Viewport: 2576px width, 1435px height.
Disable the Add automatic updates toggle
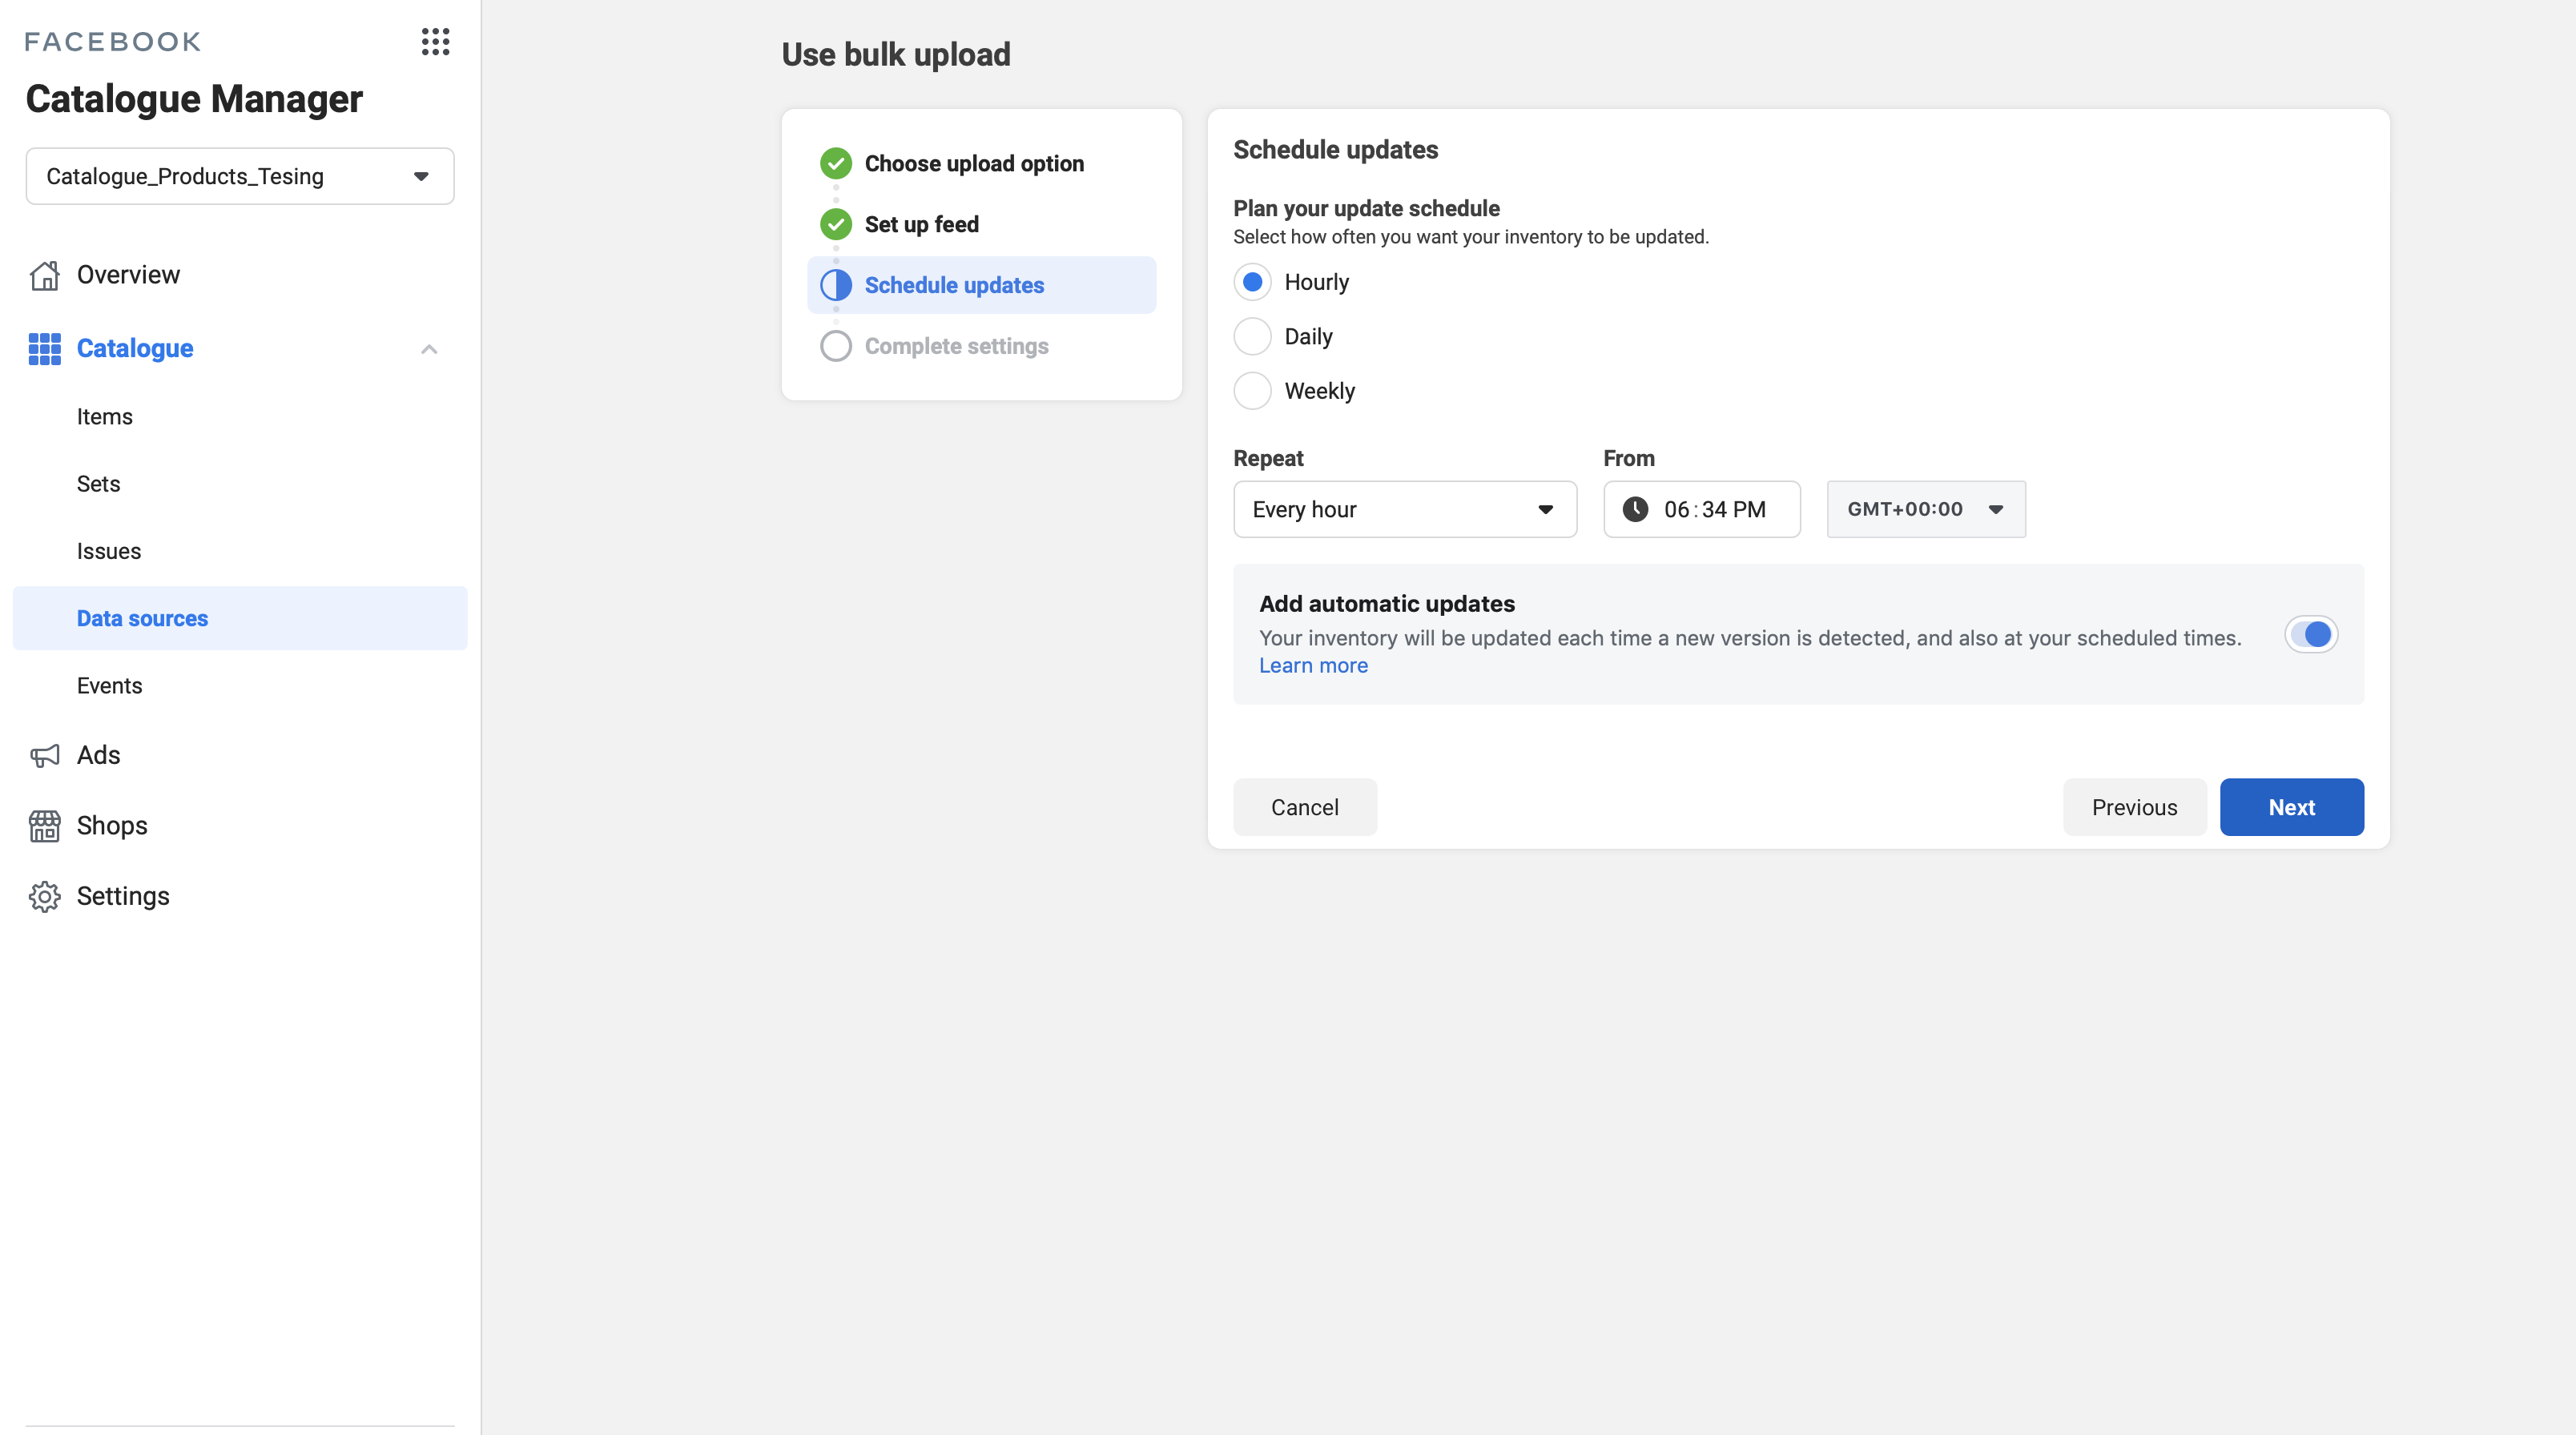coord(2311,634)
